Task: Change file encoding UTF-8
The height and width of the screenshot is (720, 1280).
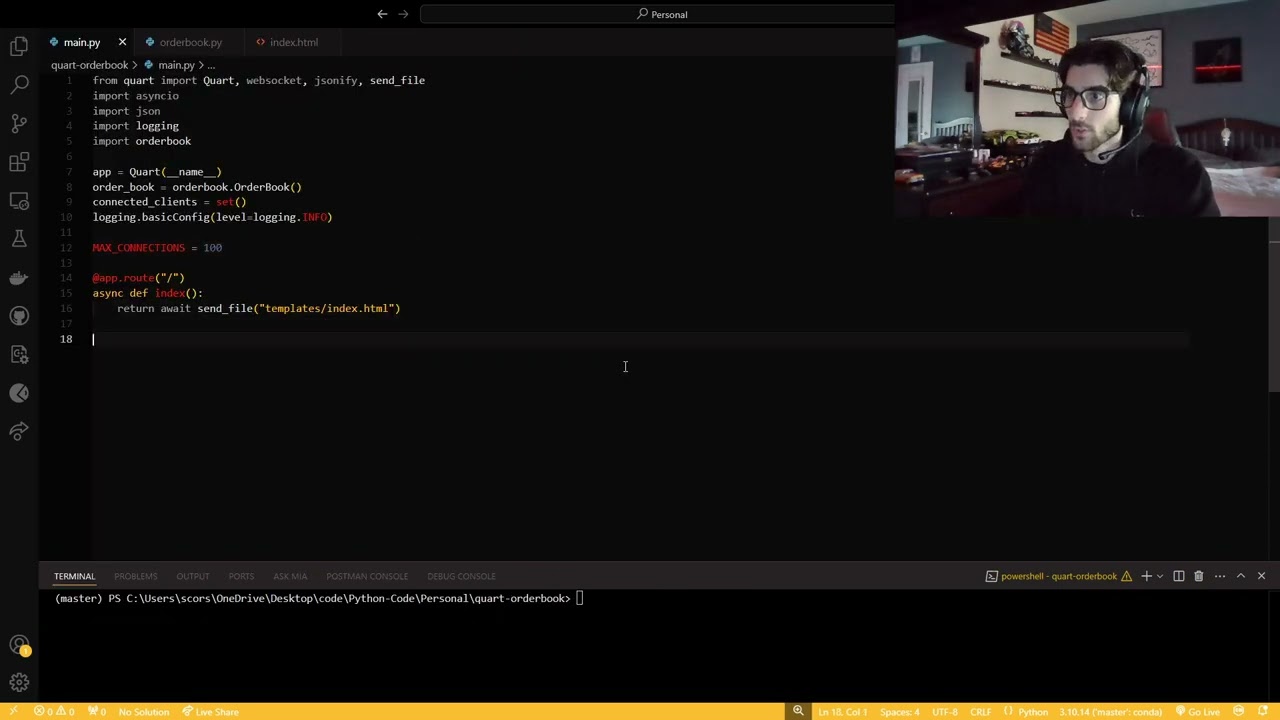Action: click(944, 712)
